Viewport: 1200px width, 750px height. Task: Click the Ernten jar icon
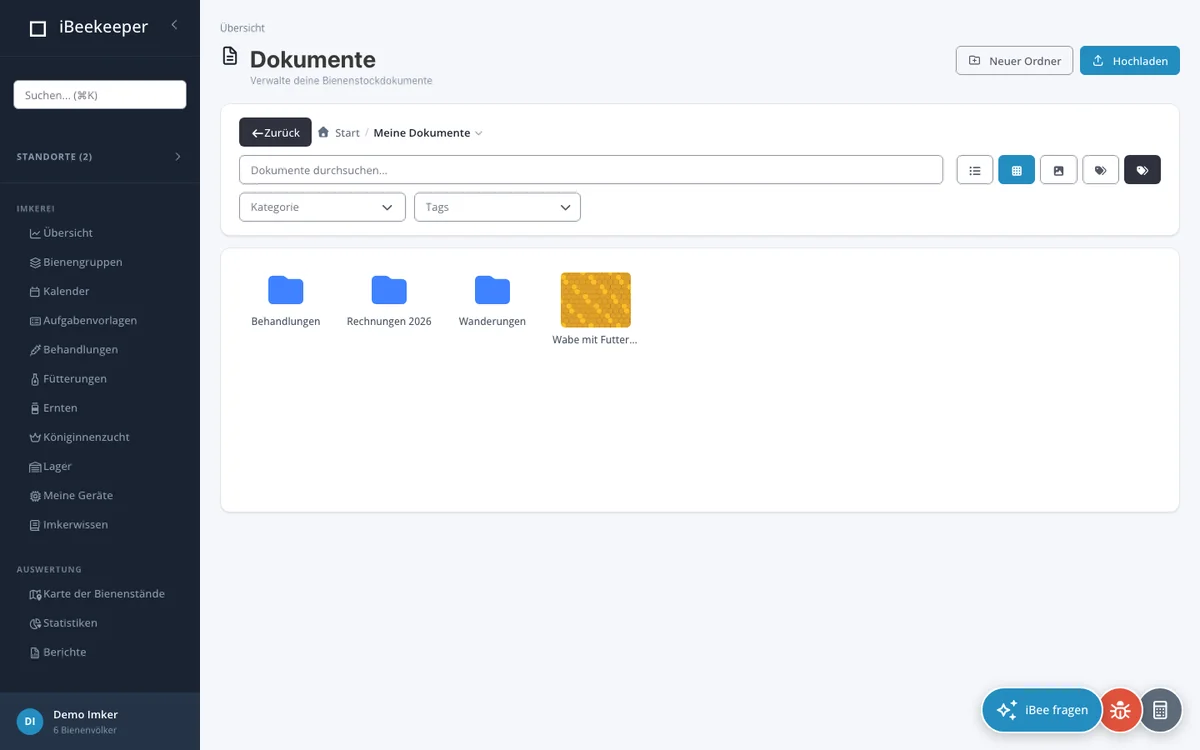(x=35, y=409)
